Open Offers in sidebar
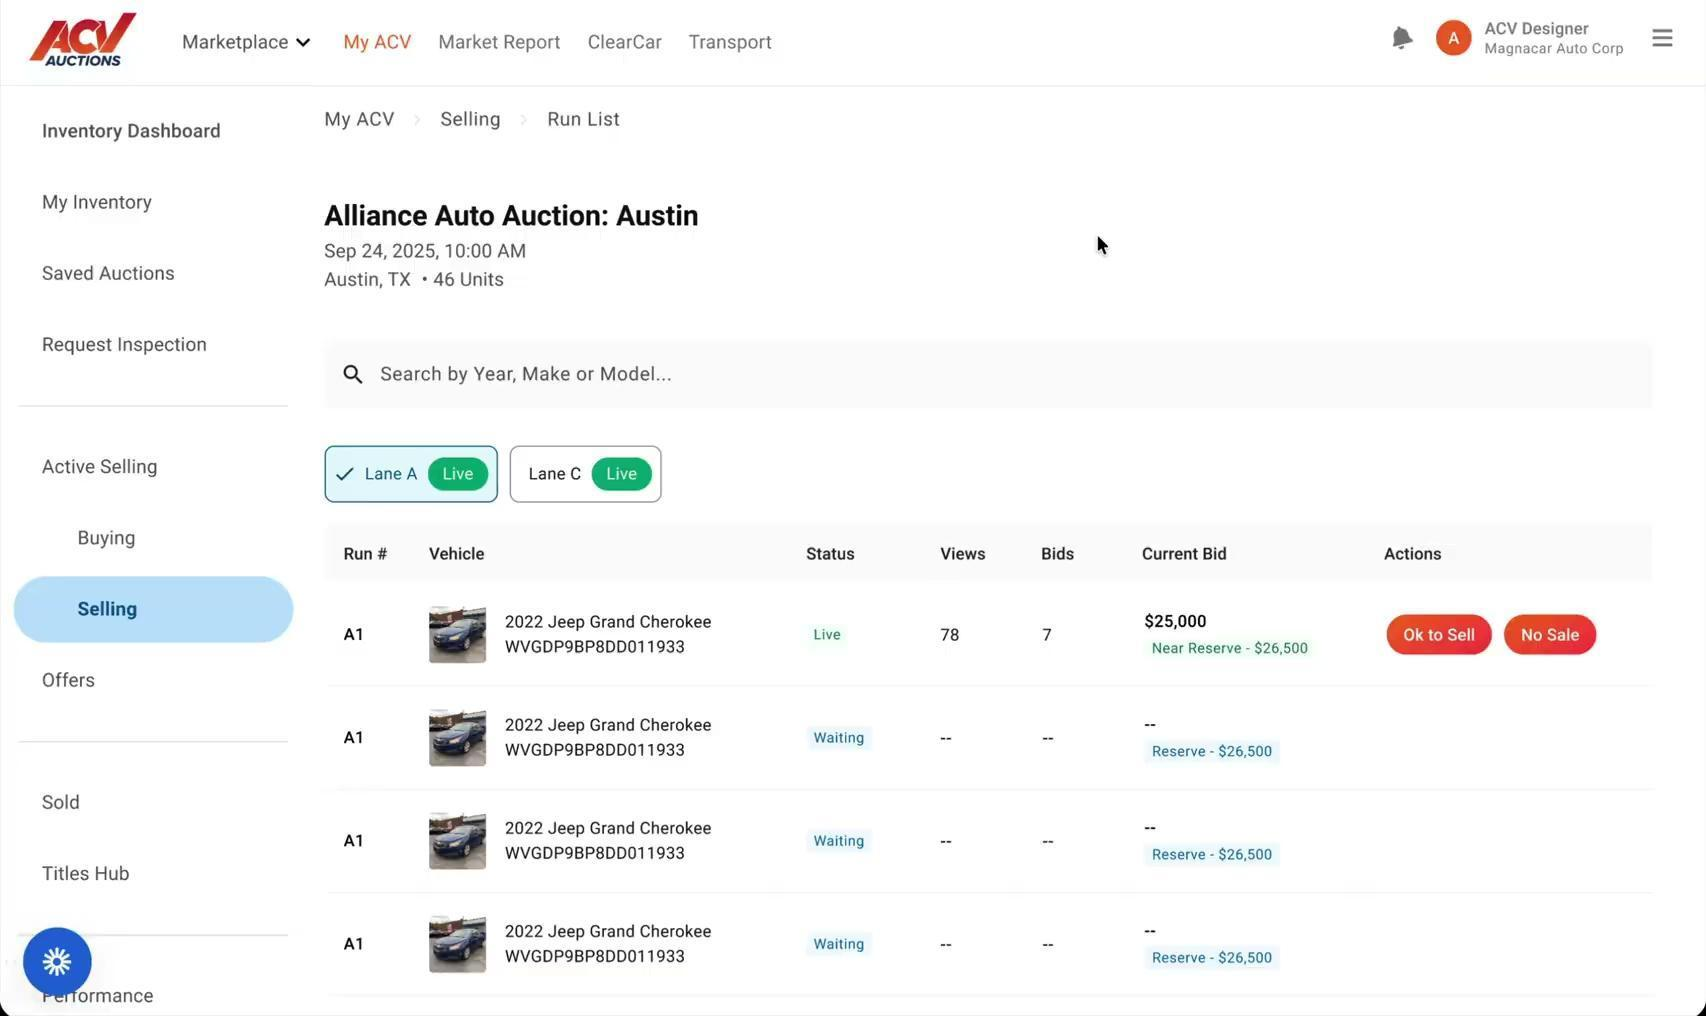Screen dimensions: 1706x1016 (x=68, y=680)
